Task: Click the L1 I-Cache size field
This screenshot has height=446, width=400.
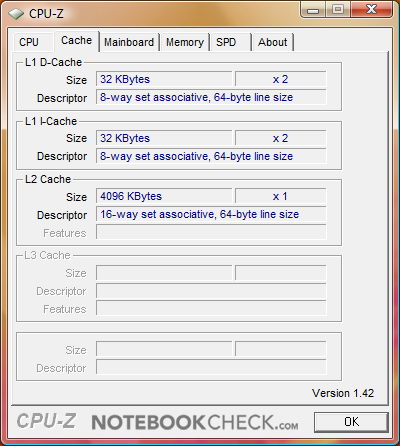Action: click(164, 138)
